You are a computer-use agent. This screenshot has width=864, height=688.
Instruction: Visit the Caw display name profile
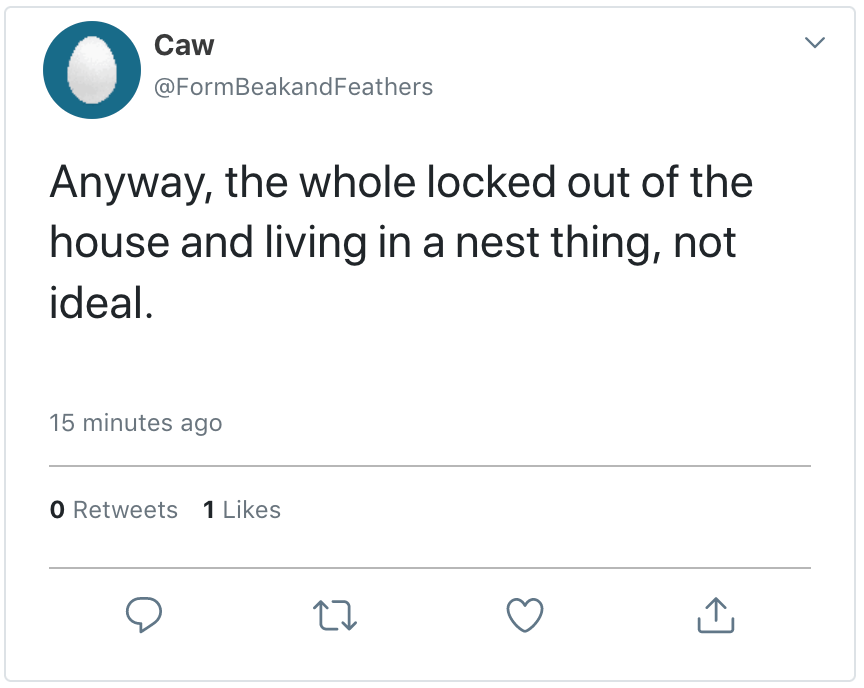[x=184, y=45]
